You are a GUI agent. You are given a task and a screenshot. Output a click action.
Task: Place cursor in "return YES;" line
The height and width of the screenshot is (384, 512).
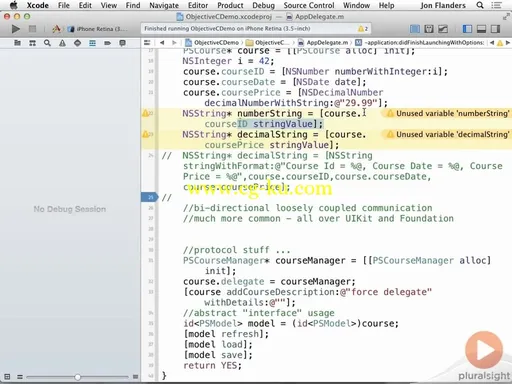coord(212,366)
